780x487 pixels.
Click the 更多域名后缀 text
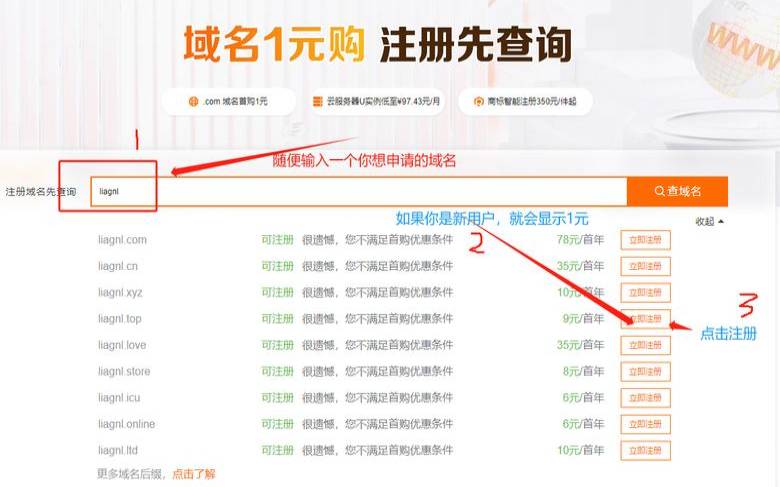tap(130, 474)
